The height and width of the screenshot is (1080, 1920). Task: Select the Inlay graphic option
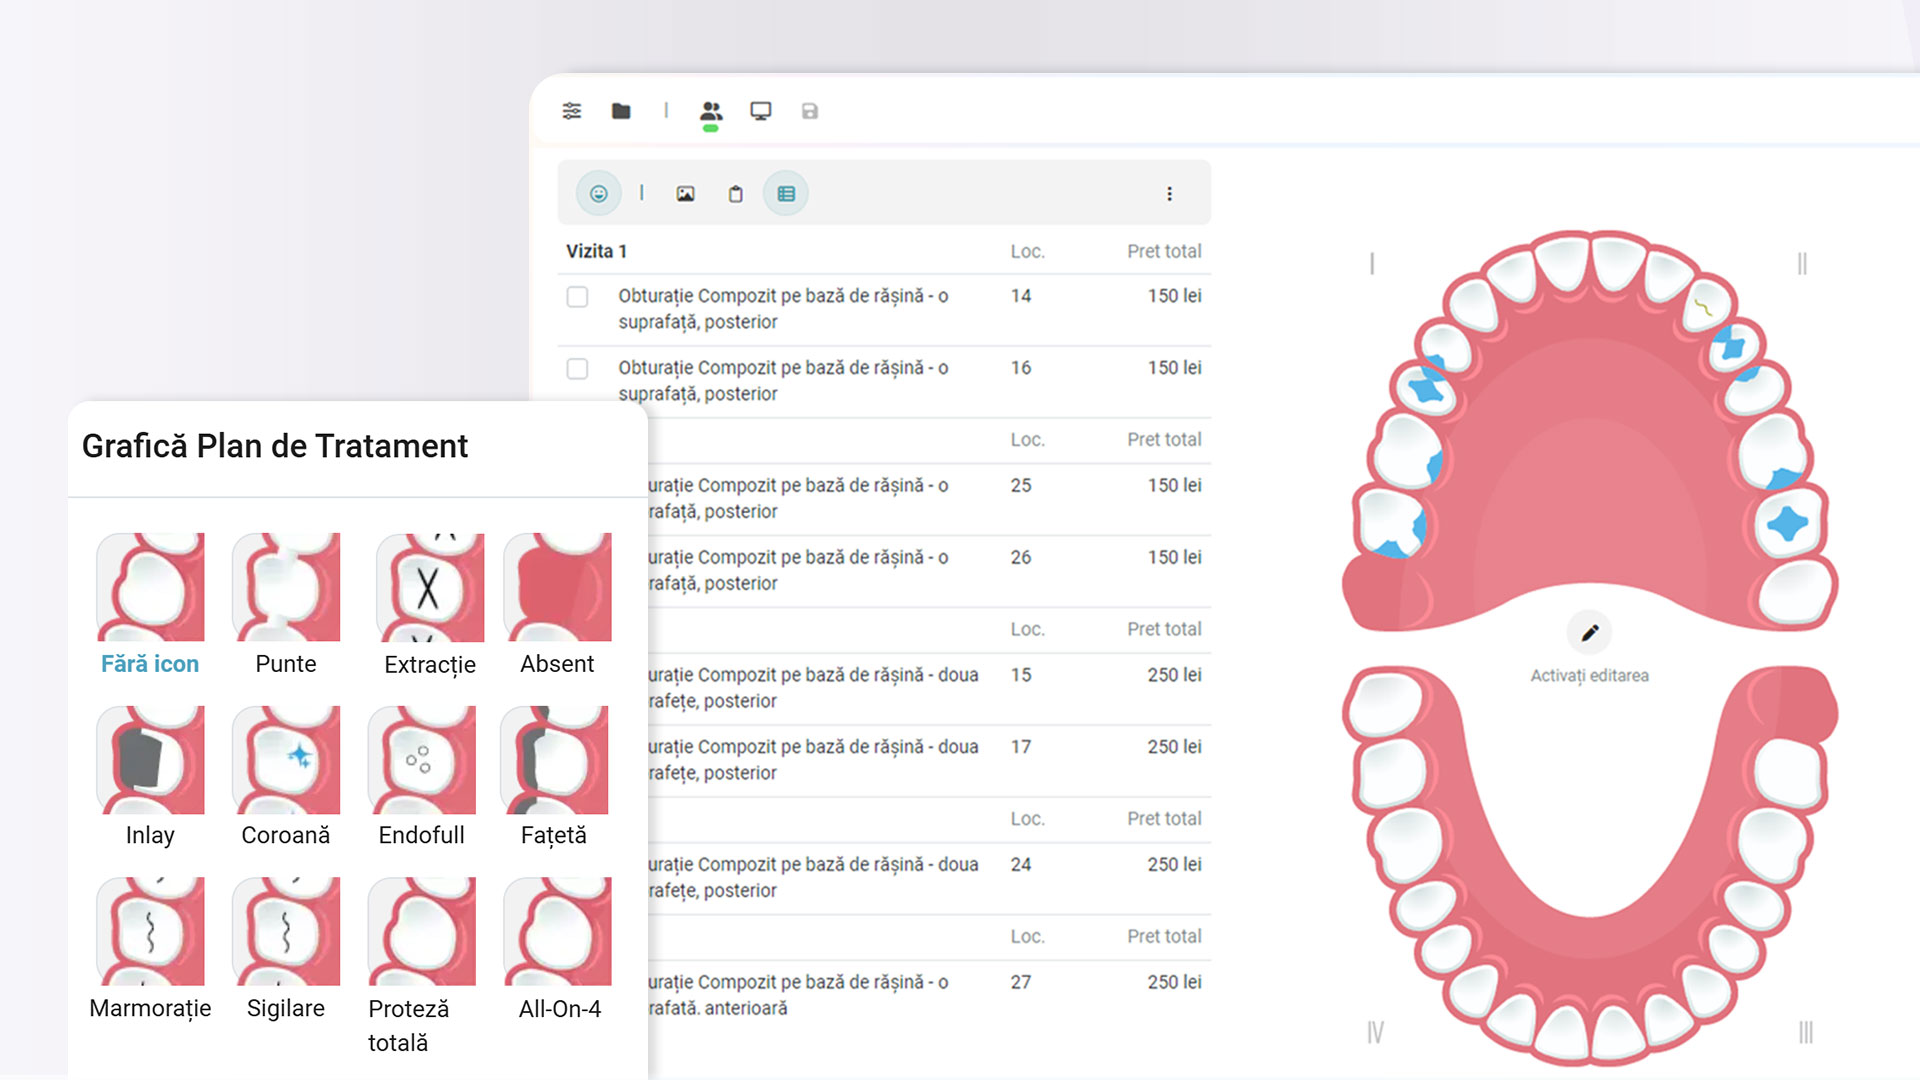[x=150, y=760]
